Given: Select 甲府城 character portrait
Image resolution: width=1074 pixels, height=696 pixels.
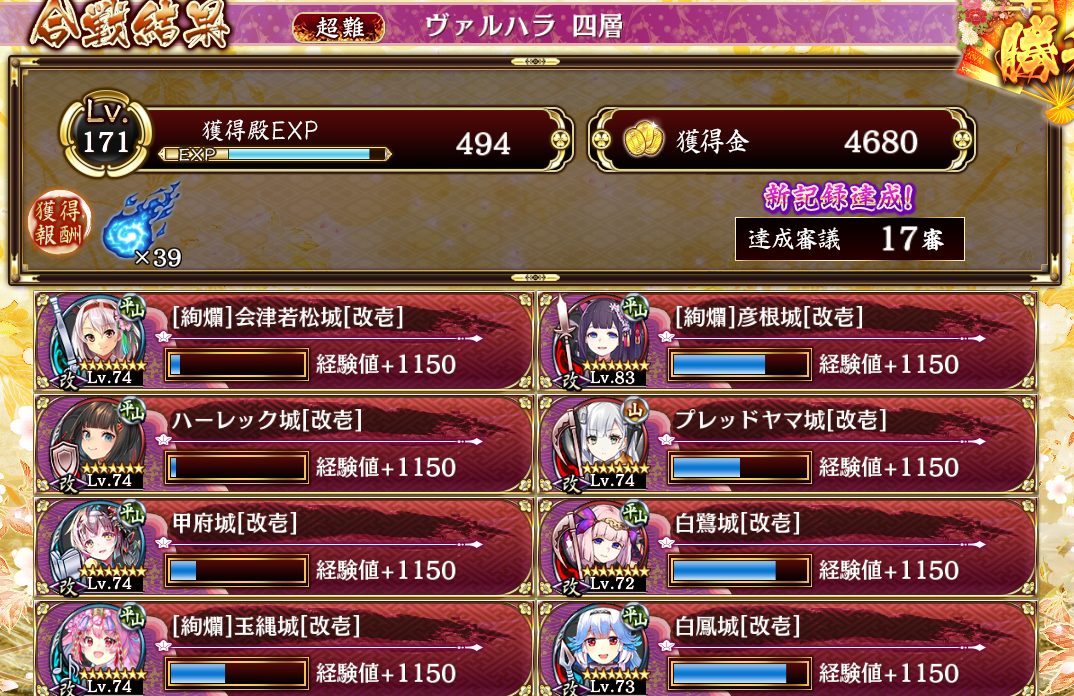Looking at the screenshot, I should (94, 547).
